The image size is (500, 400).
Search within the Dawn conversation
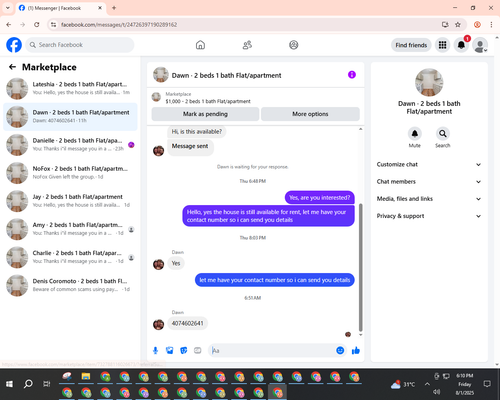coord(442,134)
